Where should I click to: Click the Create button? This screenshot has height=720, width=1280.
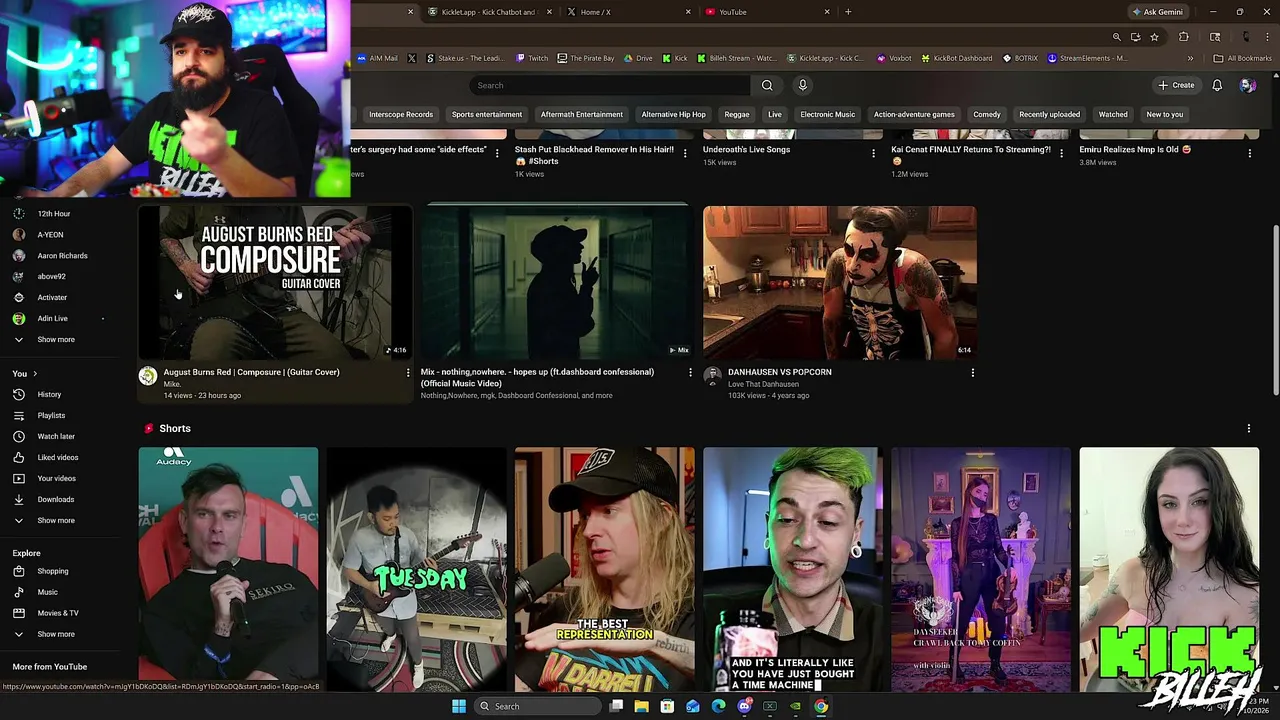[1176, 85]
